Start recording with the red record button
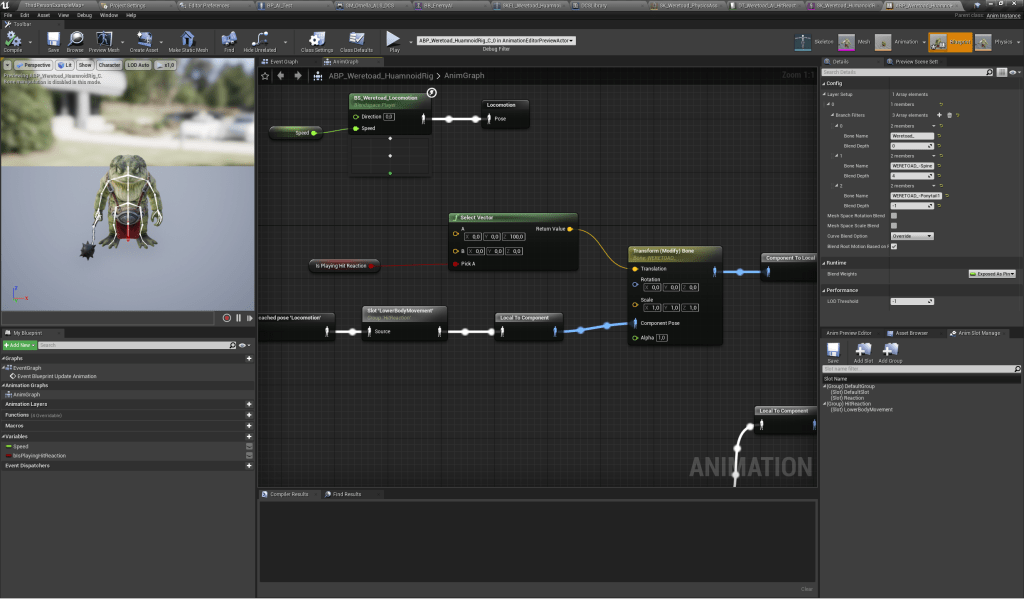 coord(227,318)
